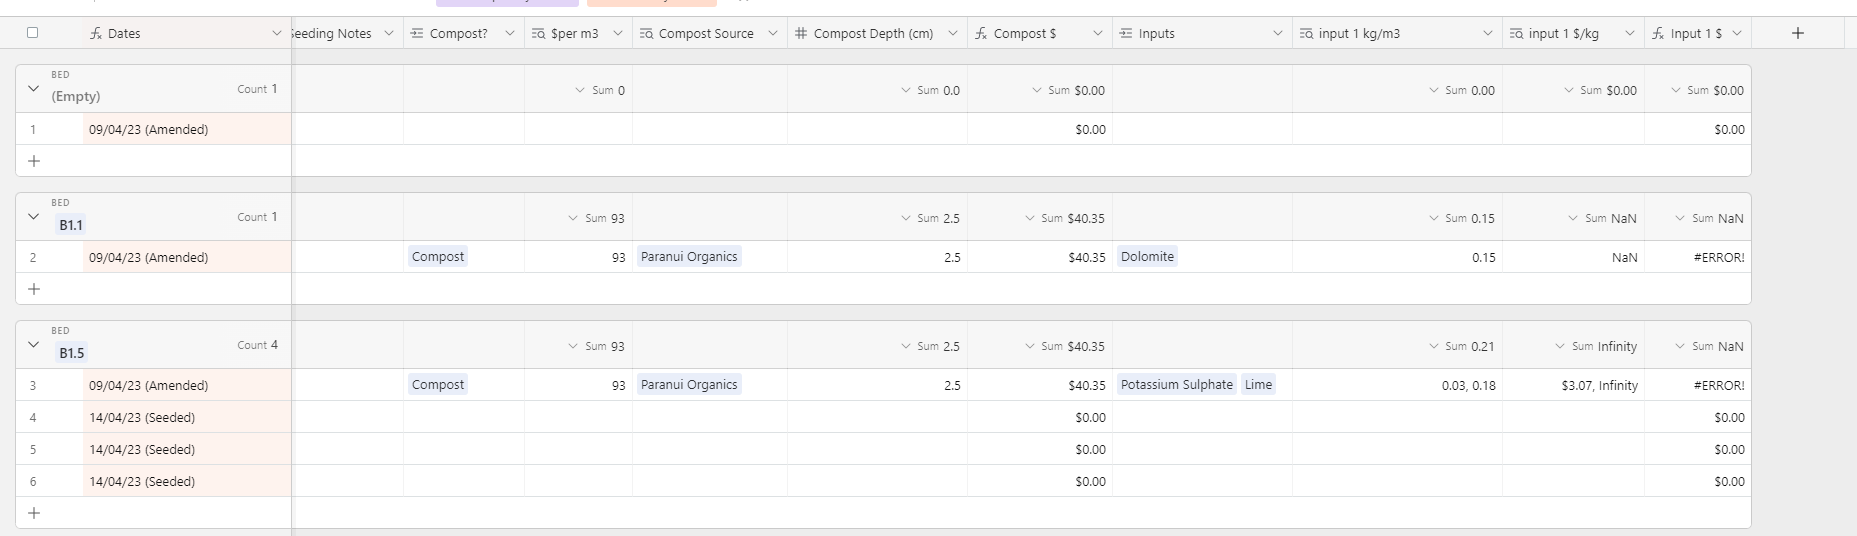Viewport: 1857px width, 536px height.
Task: Open the Compost? column dropdown arrow
Action: click(x=509, y=33)
